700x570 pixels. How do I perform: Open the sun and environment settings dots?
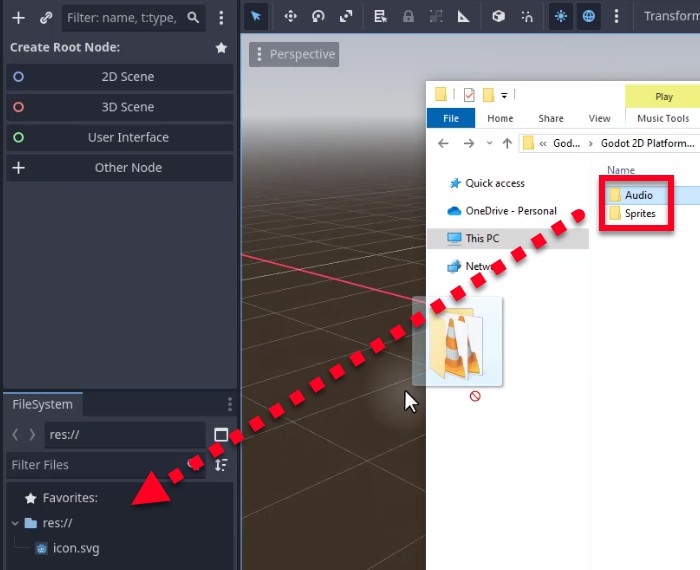coord(616,17)
